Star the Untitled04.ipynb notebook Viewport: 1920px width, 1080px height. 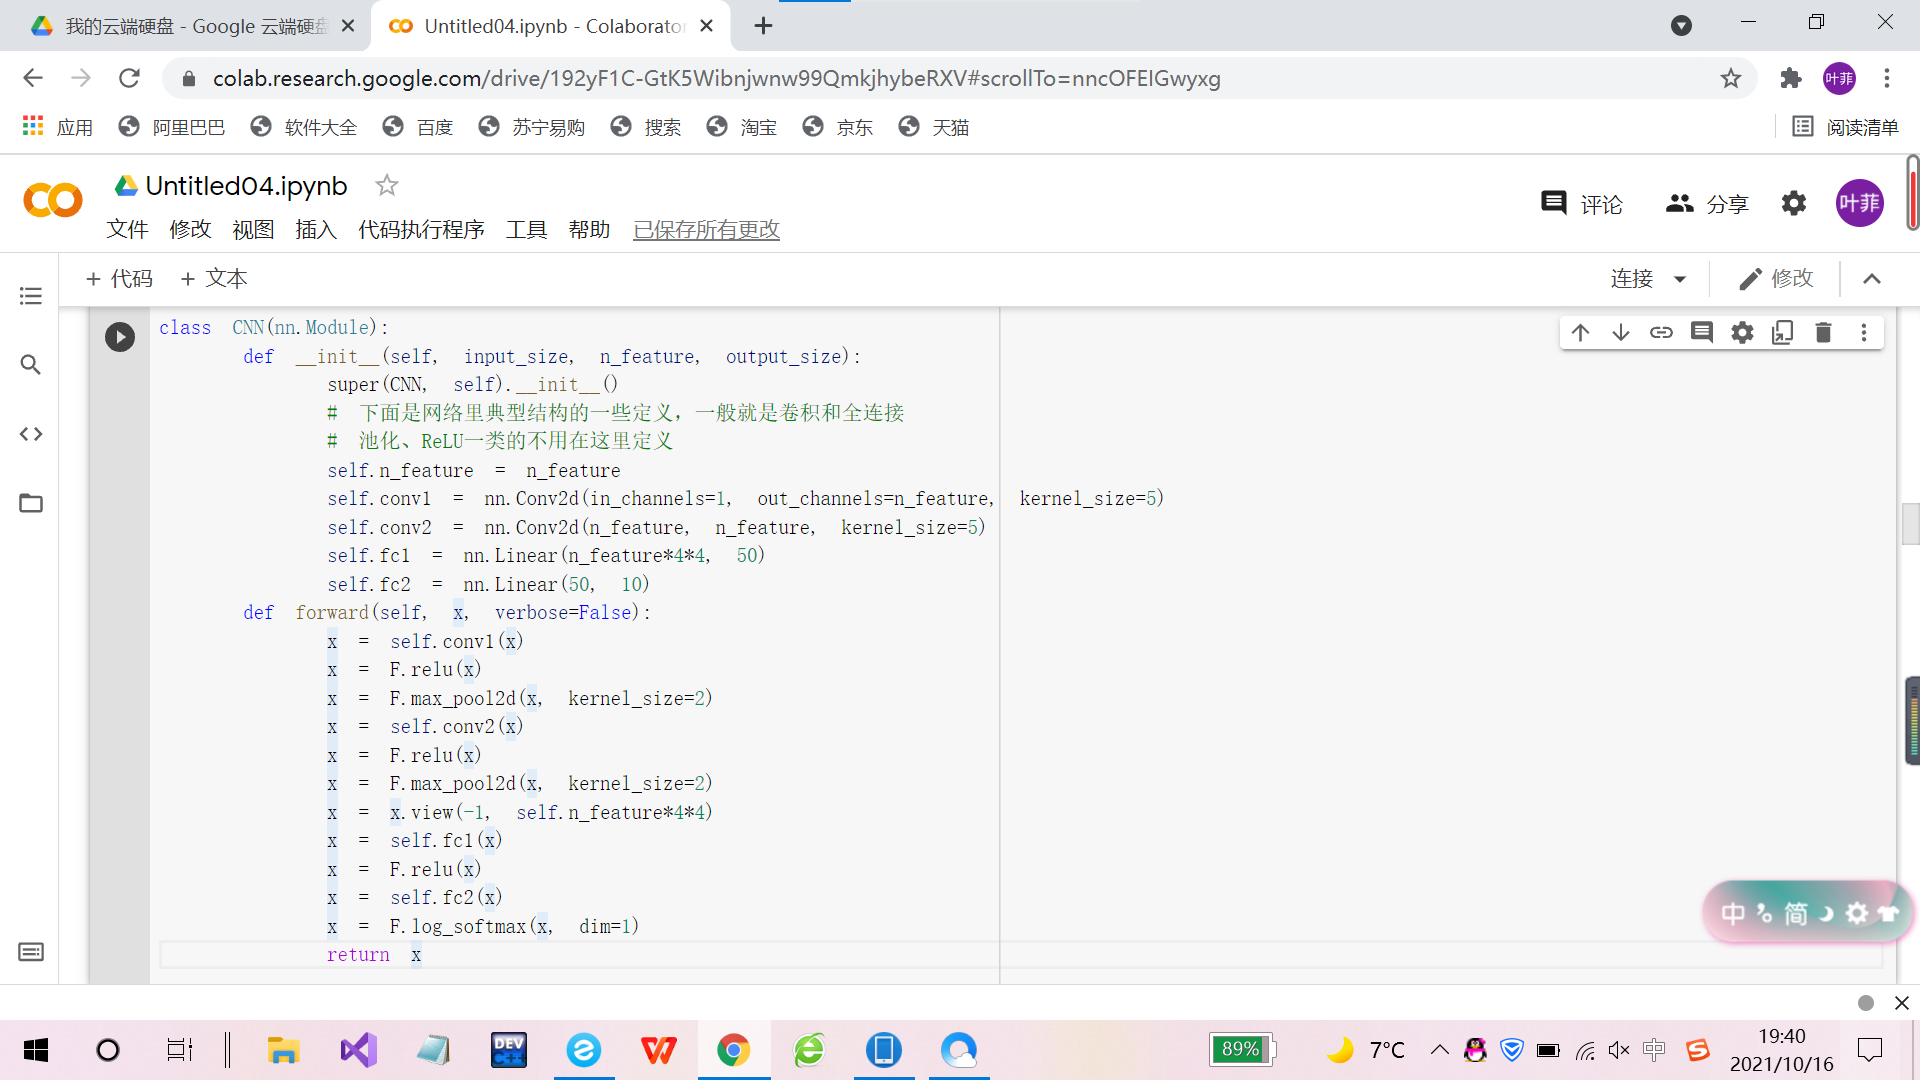point(386,185)
